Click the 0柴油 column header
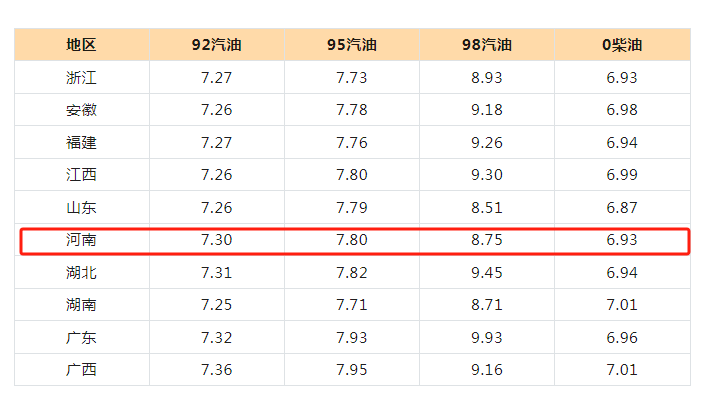710x400 pixels. pos(622,45)
